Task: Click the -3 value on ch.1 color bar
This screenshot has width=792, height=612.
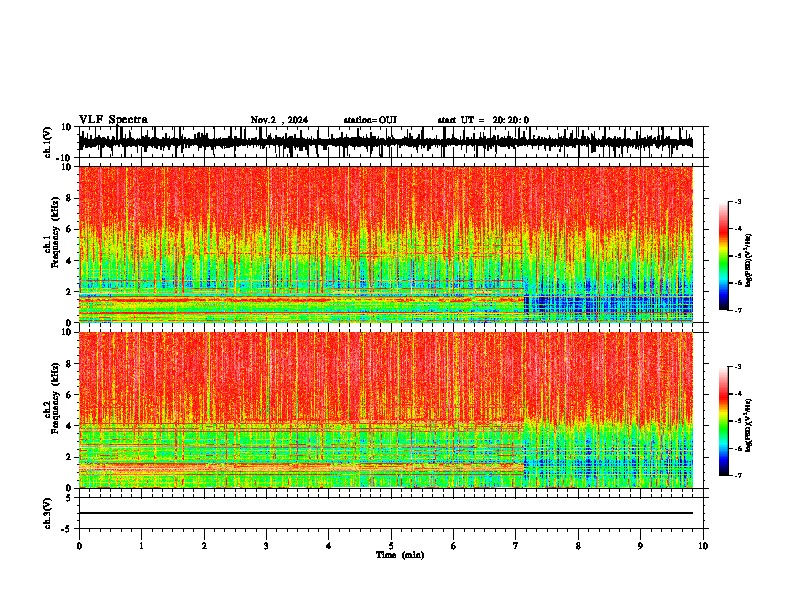Action: tap(737, 202)
